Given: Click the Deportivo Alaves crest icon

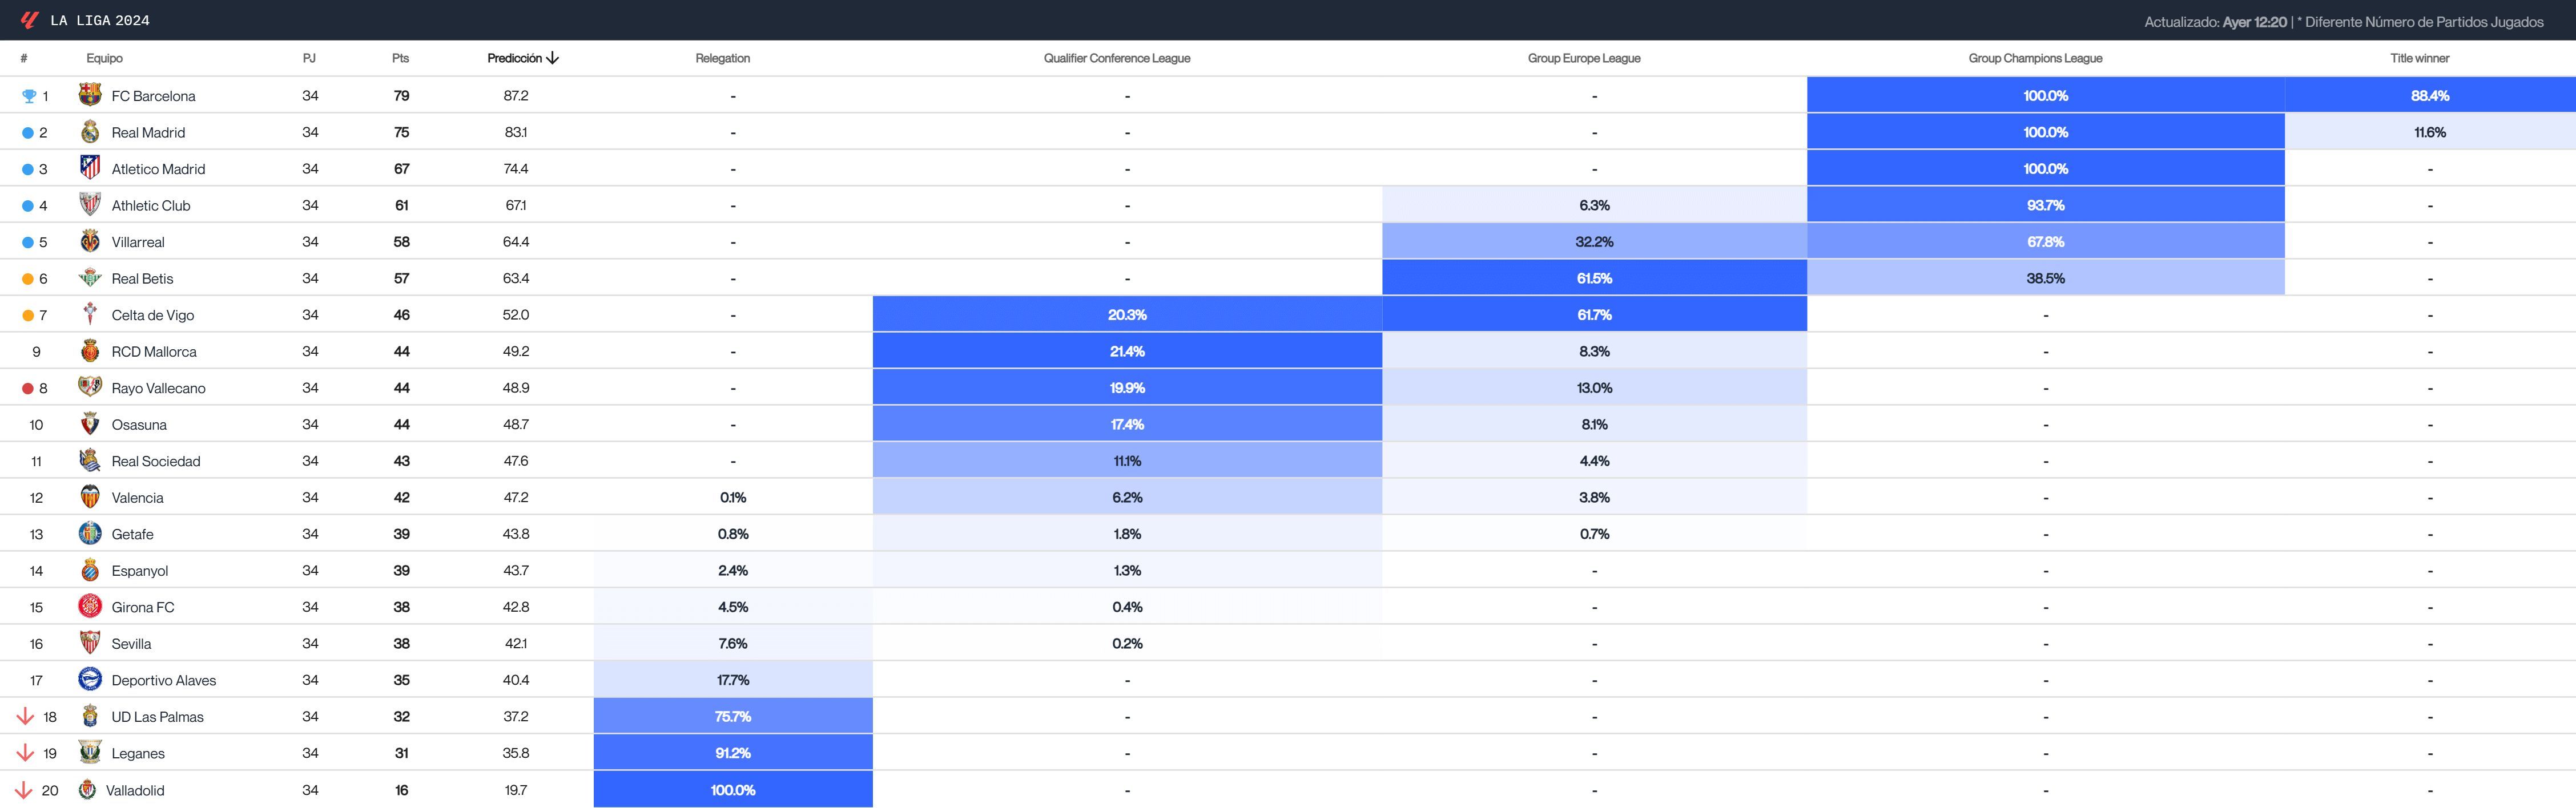Looking at the screenshot, I should pyautogui.click(x=90, y=679).
